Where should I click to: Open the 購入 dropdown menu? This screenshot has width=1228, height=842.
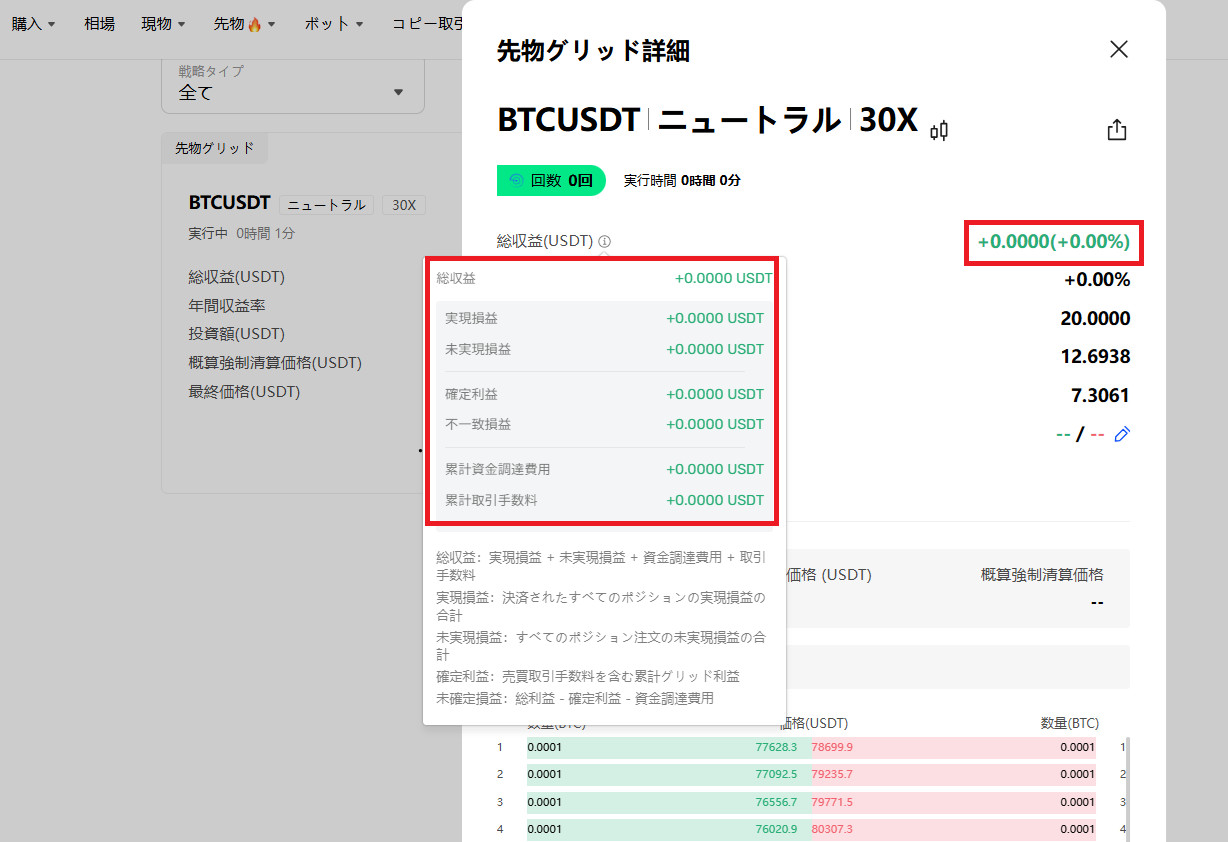[34, 23]
